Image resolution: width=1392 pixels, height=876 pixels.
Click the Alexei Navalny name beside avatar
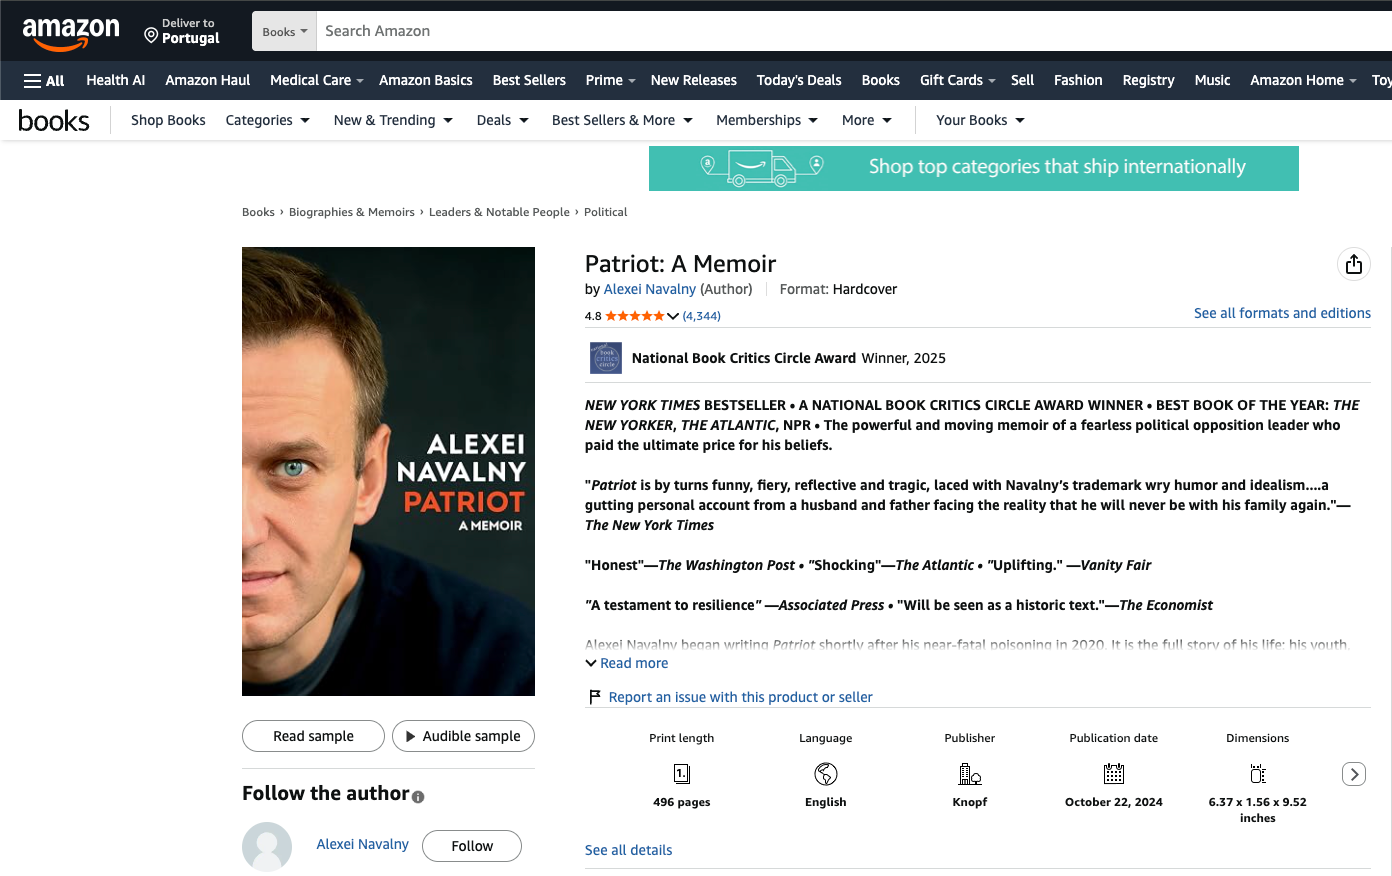point(362,844)
